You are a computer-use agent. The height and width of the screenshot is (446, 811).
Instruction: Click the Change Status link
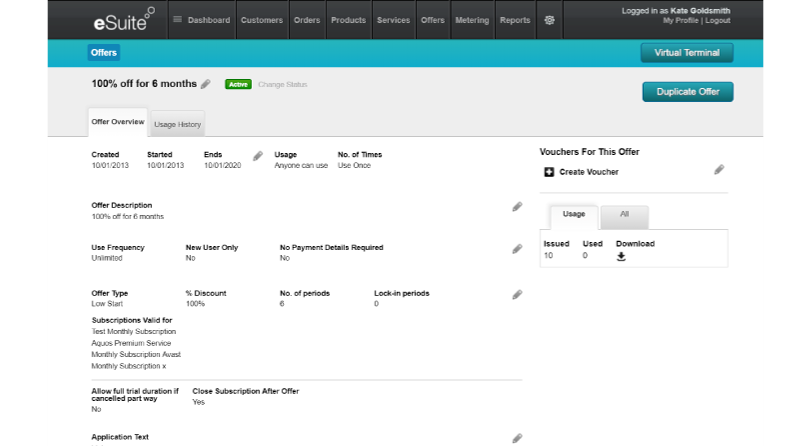(x=283, y=84)
